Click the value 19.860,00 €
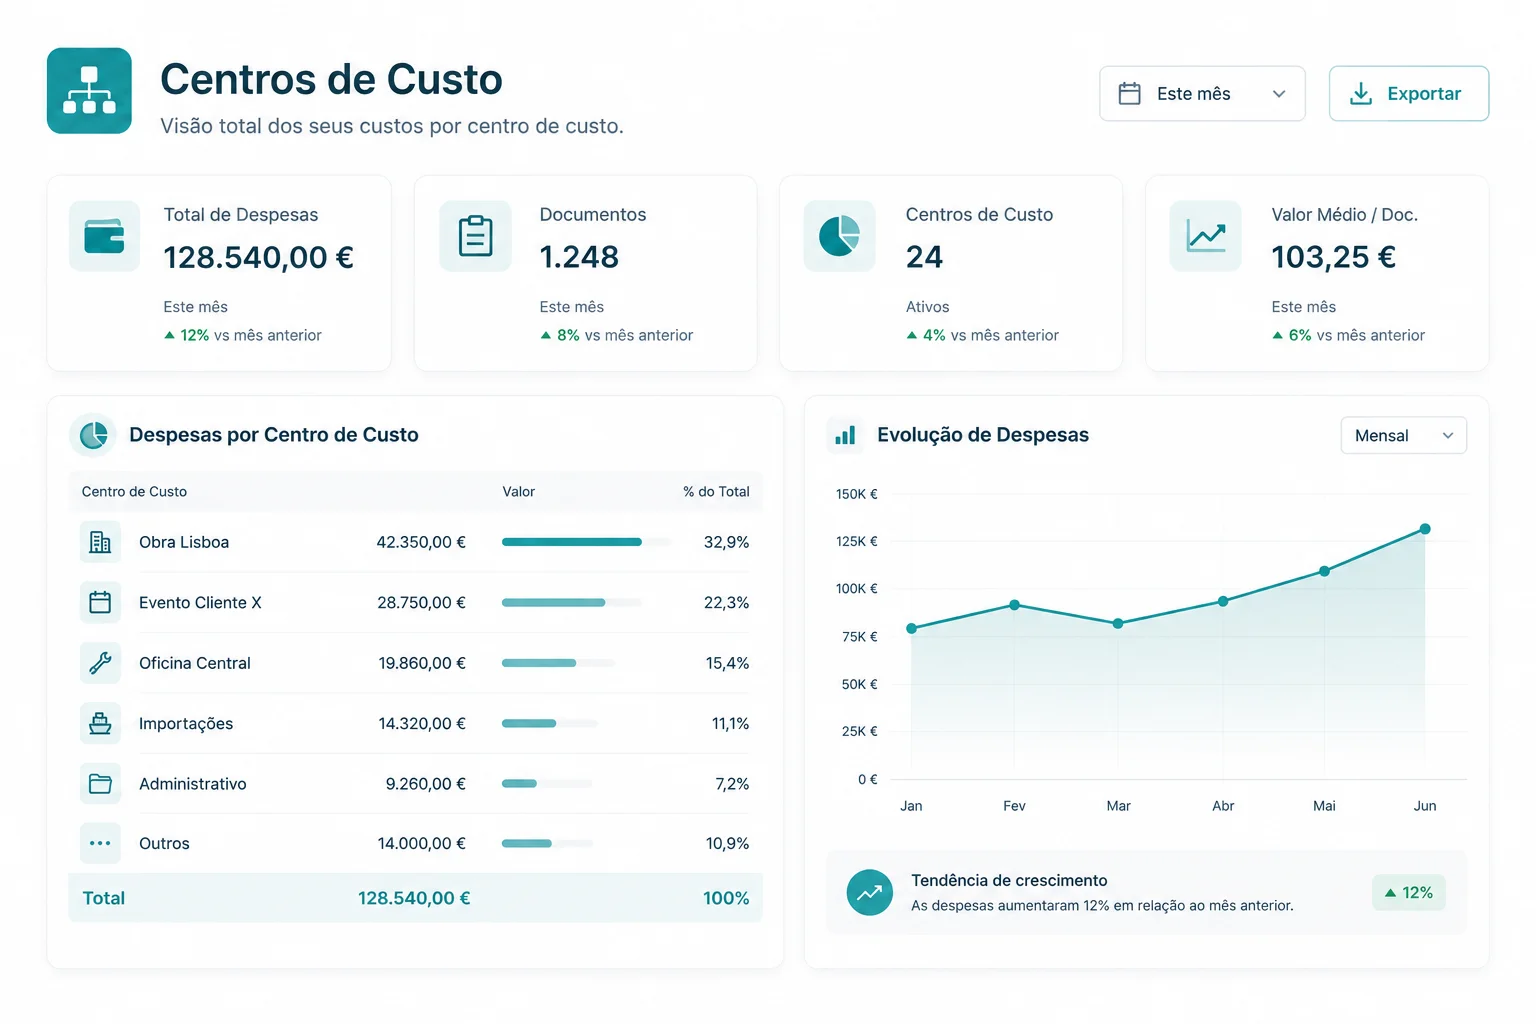This screenshot has height=1024, width=1536. pos(422,663)
